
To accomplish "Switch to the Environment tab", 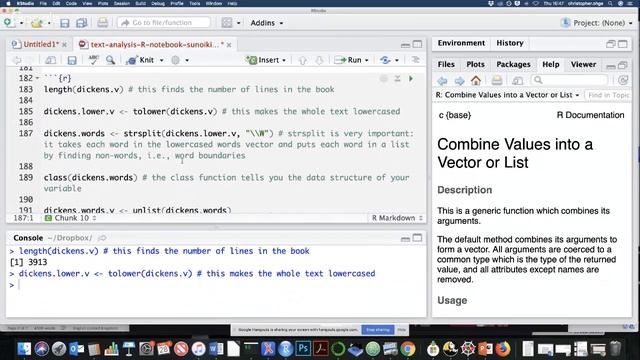I will 461,43.
